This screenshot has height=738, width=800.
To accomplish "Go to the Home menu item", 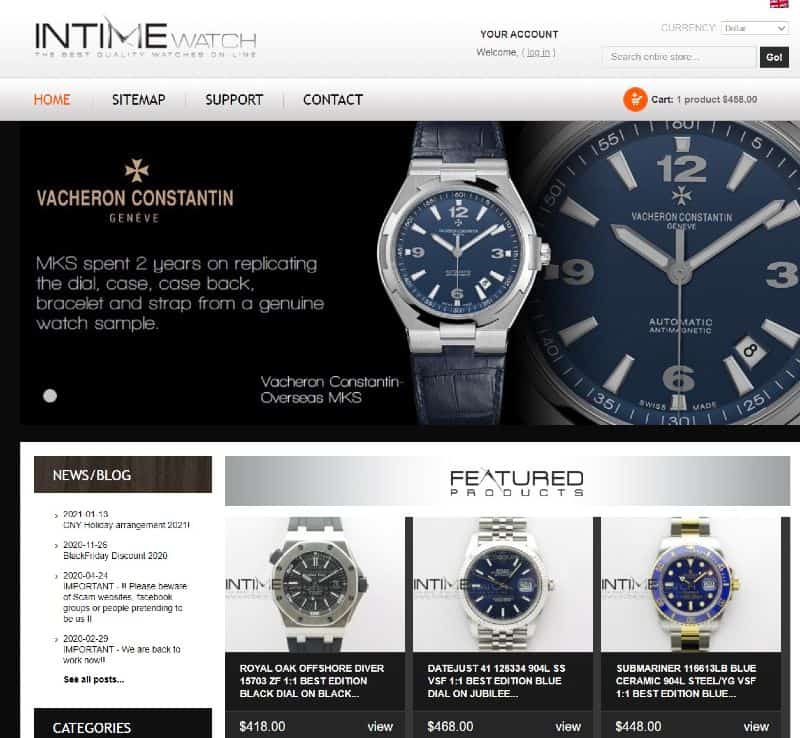I will [52, 100].
